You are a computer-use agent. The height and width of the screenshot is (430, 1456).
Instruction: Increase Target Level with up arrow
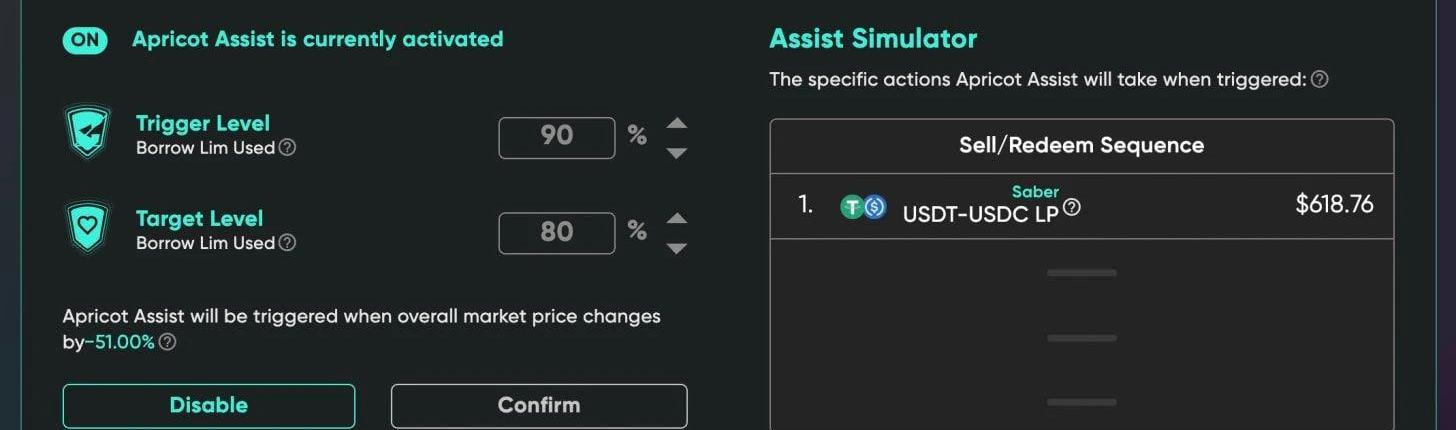677,218
